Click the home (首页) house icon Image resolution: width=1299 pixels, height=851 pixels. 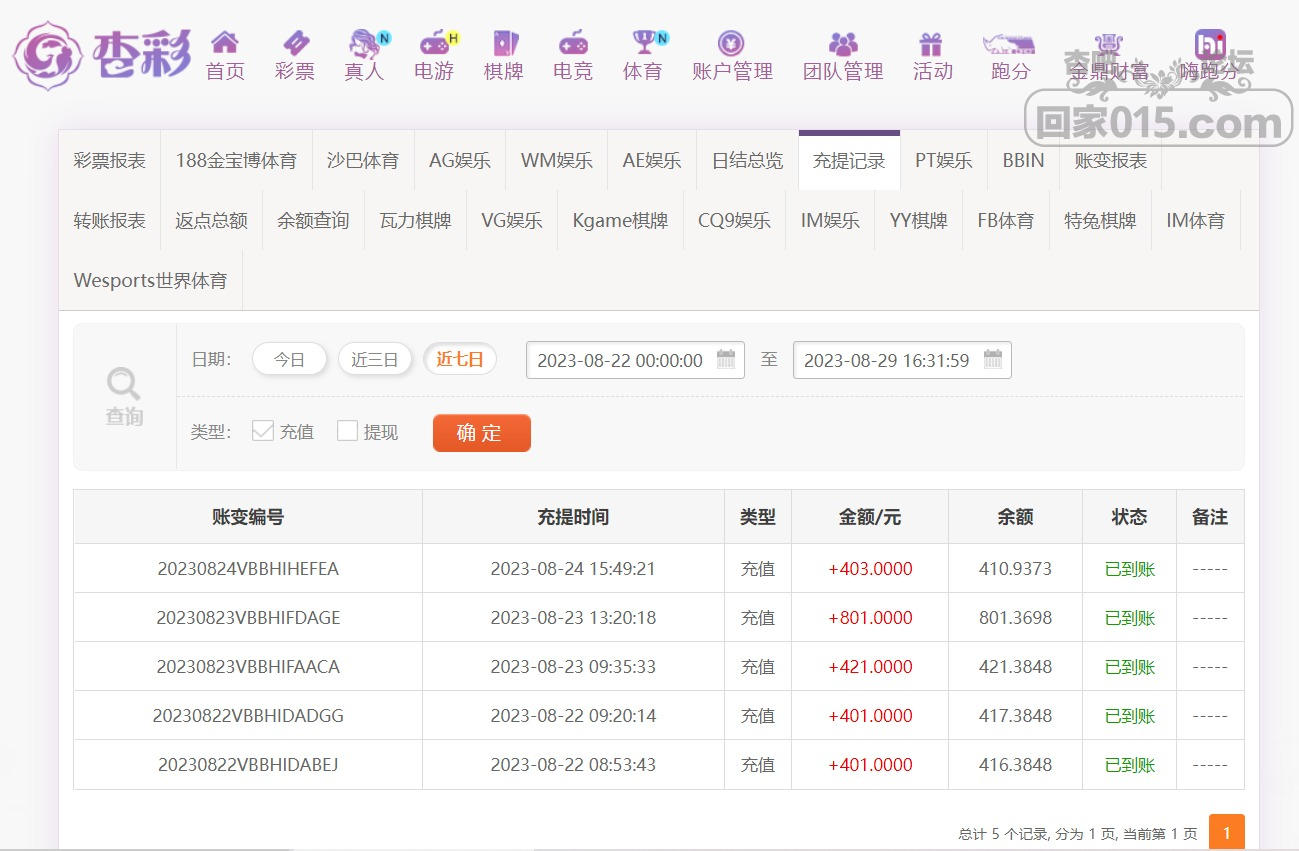tap(225, 43)
